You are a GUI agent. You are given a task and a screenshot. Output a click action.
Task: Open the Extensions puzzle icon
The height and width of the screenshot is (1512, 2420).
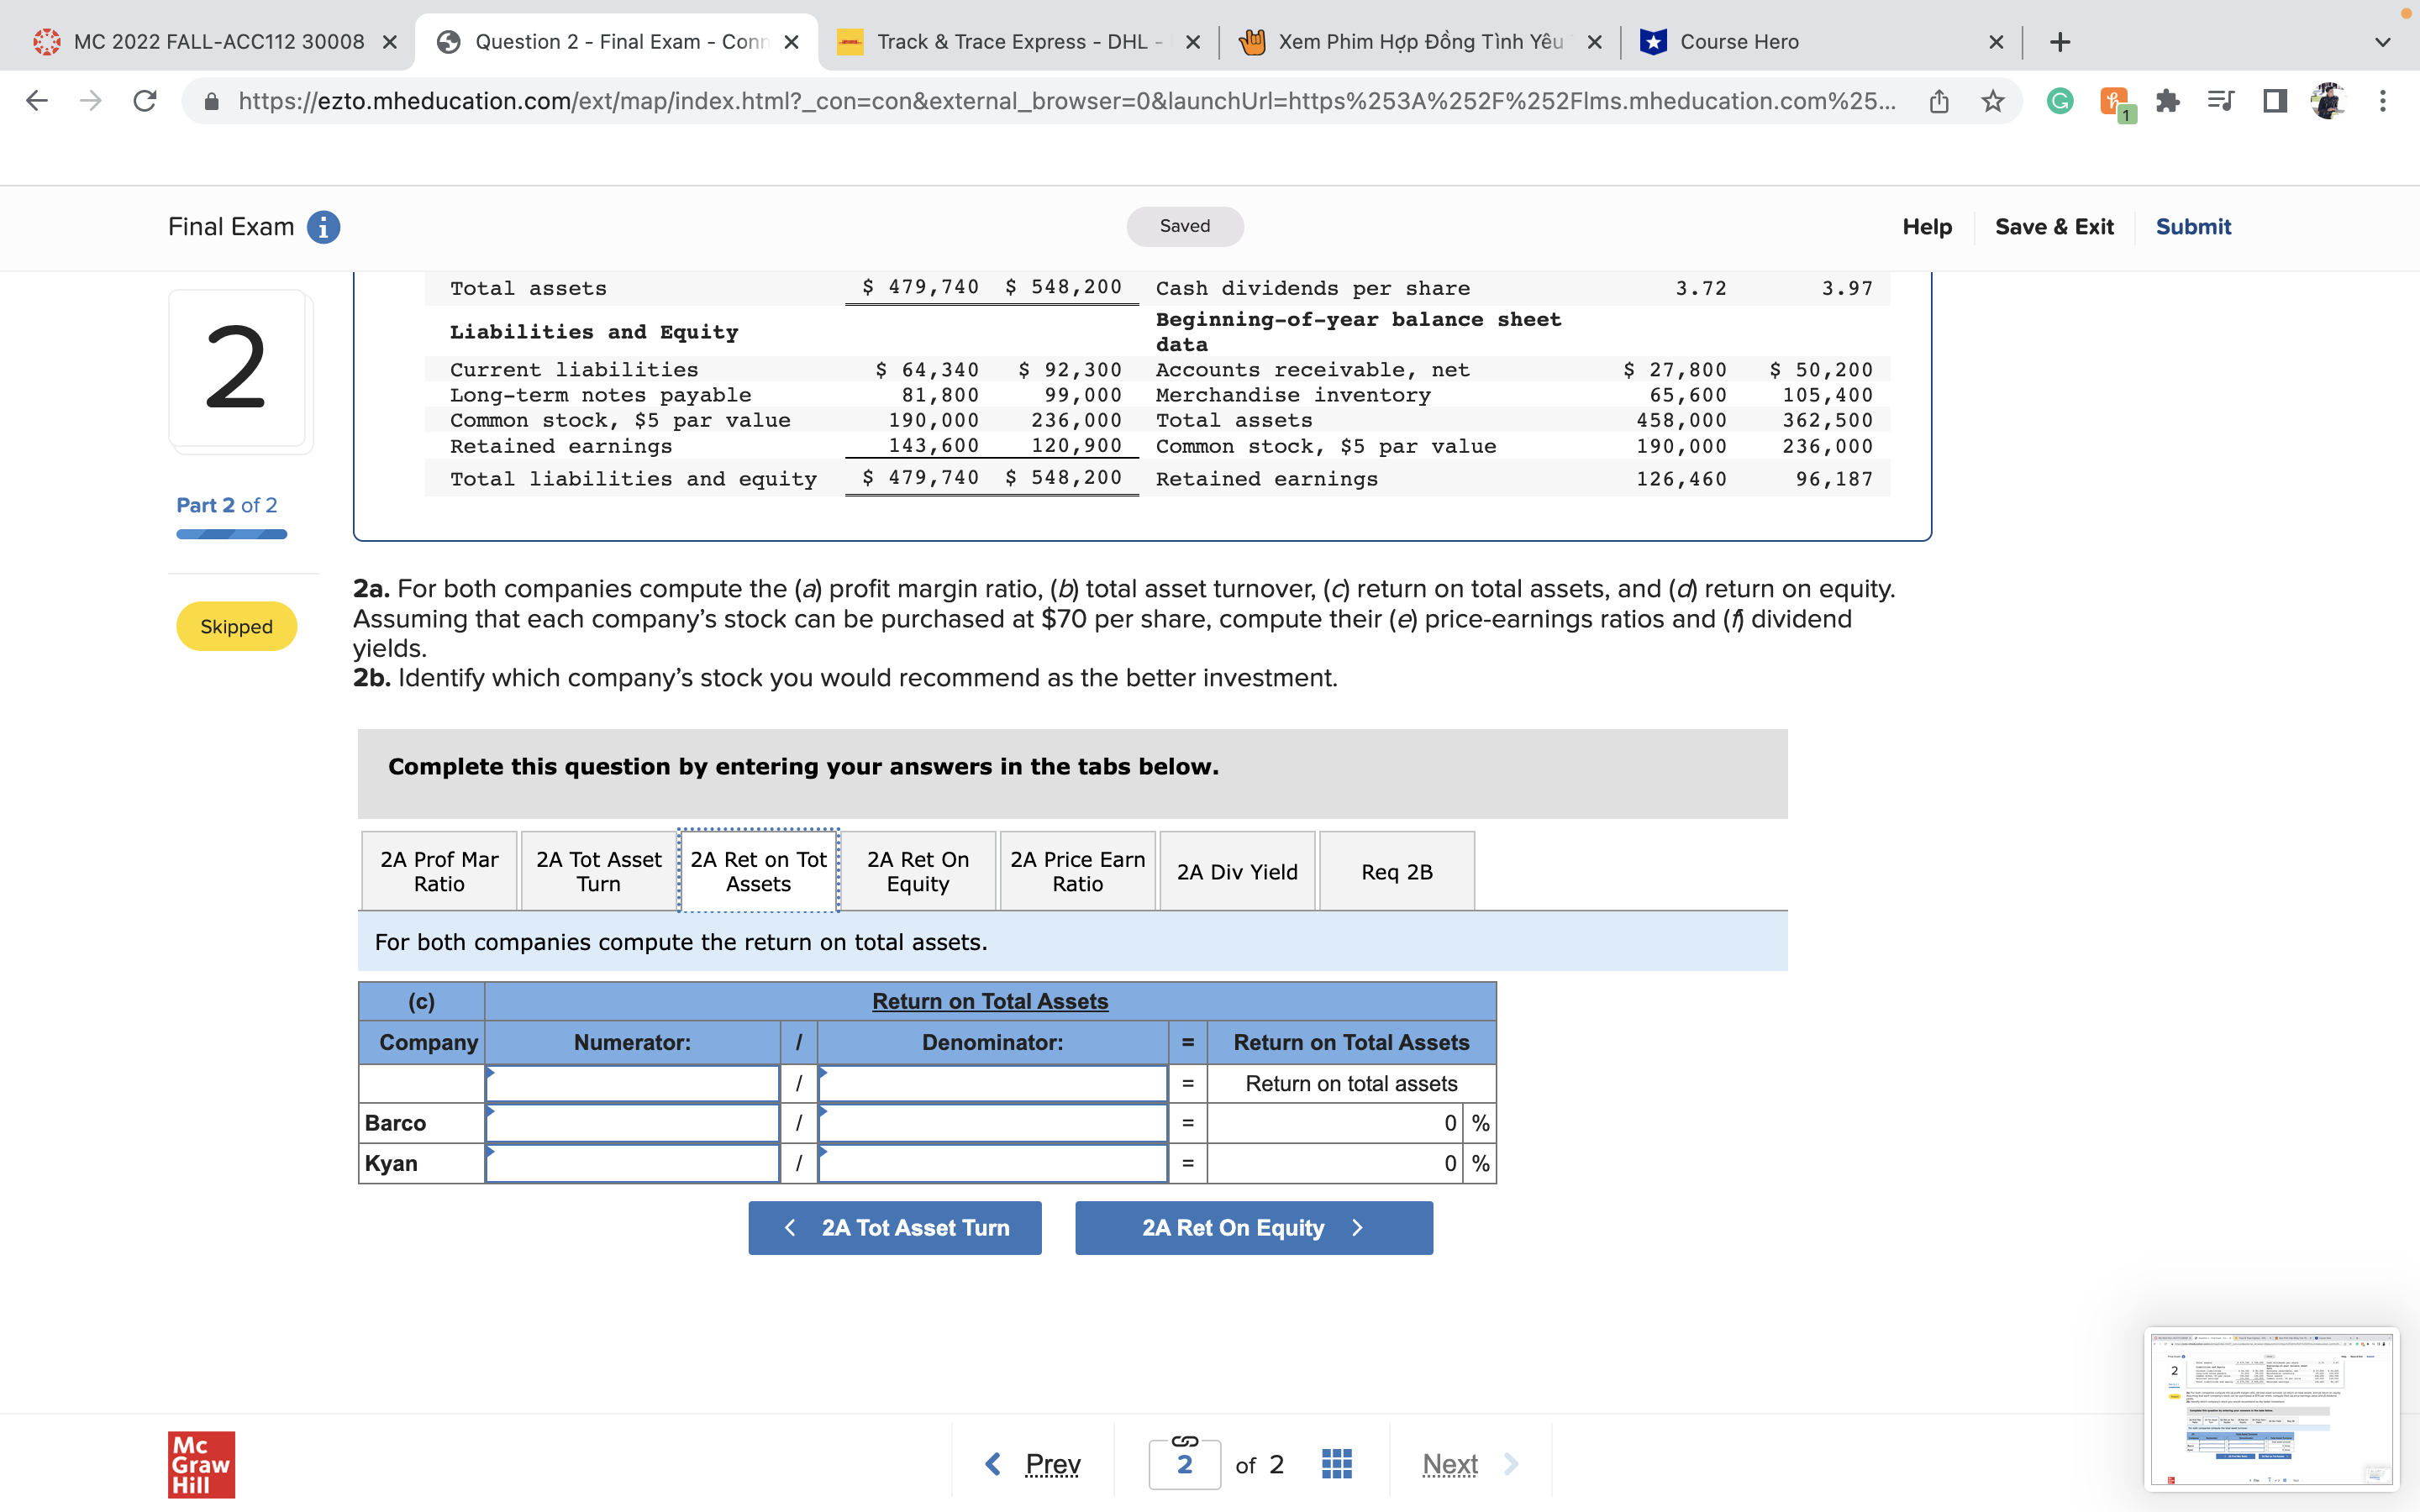[x=2167, y=101]
